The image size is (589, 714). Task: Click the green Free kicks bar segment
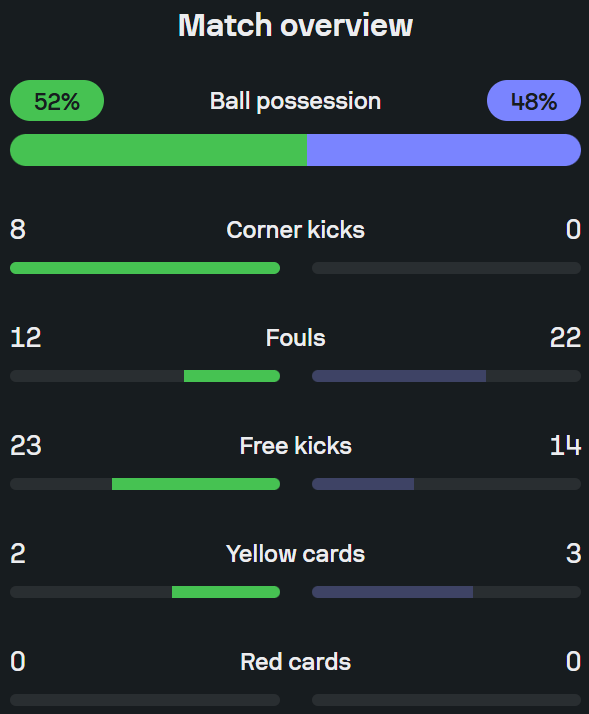(x=196, y=484)
